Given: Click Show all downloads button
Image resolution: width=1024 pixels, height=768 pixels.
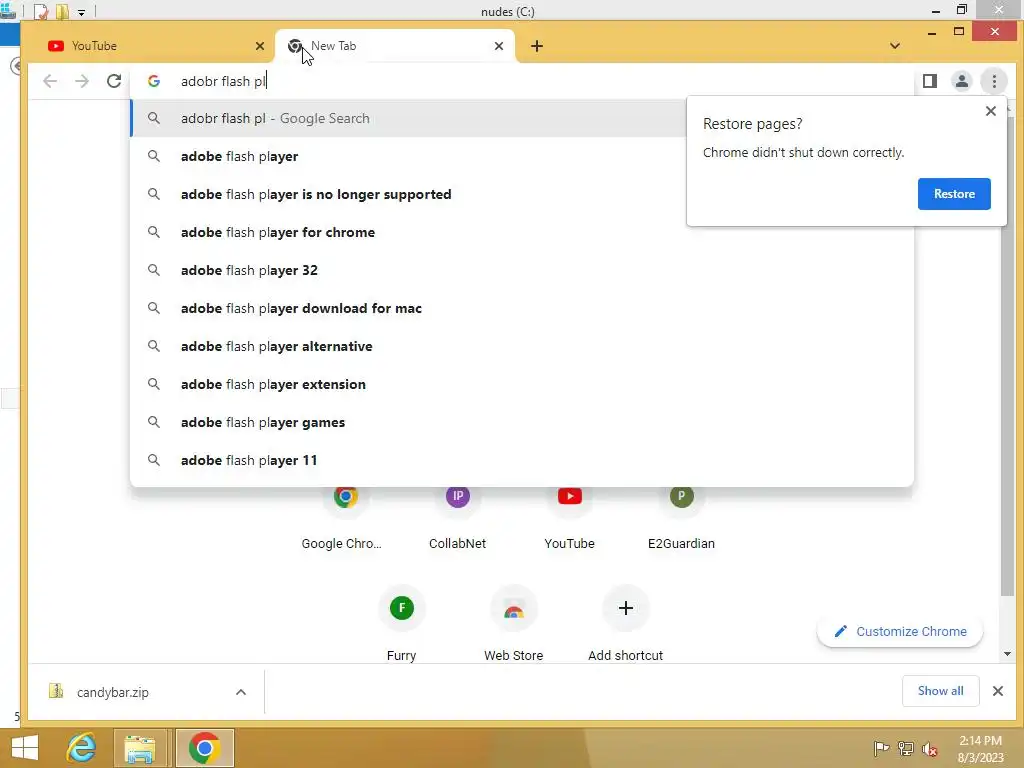Looking at the screenshot, I should click(x=940, y=691).
